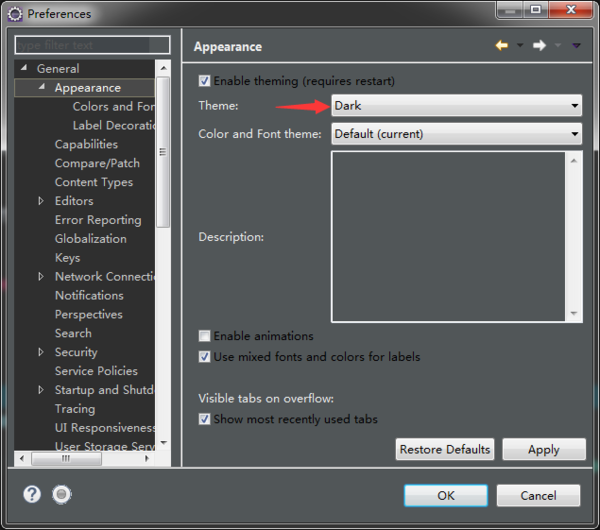This screenshot has width=600, height=530.
Task: Click the Description box scroll up arrow
Action: (x=574, y=161)
